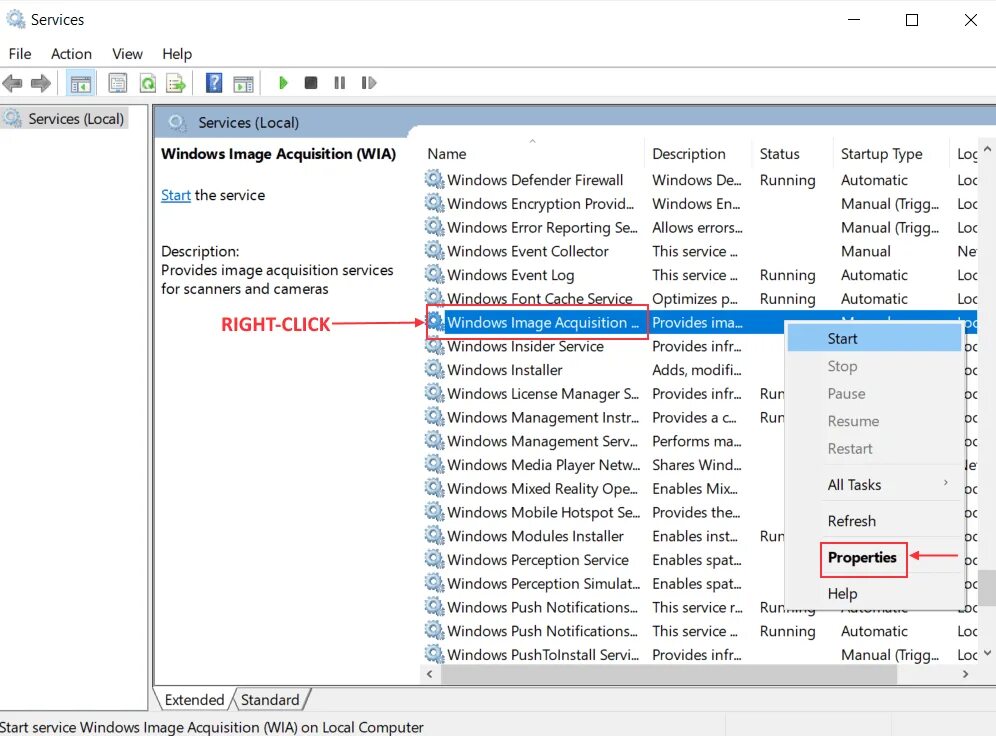Click the gear icon beside Windows Perception Service

point(434,559)
